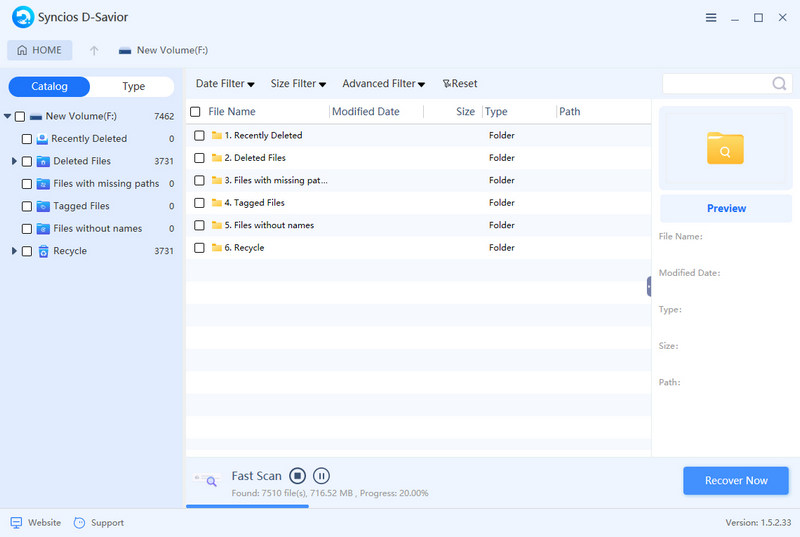Screen dimensions: 800x537
Task: Click the Tagged Files sidebar folder icon
Action: 43,206
